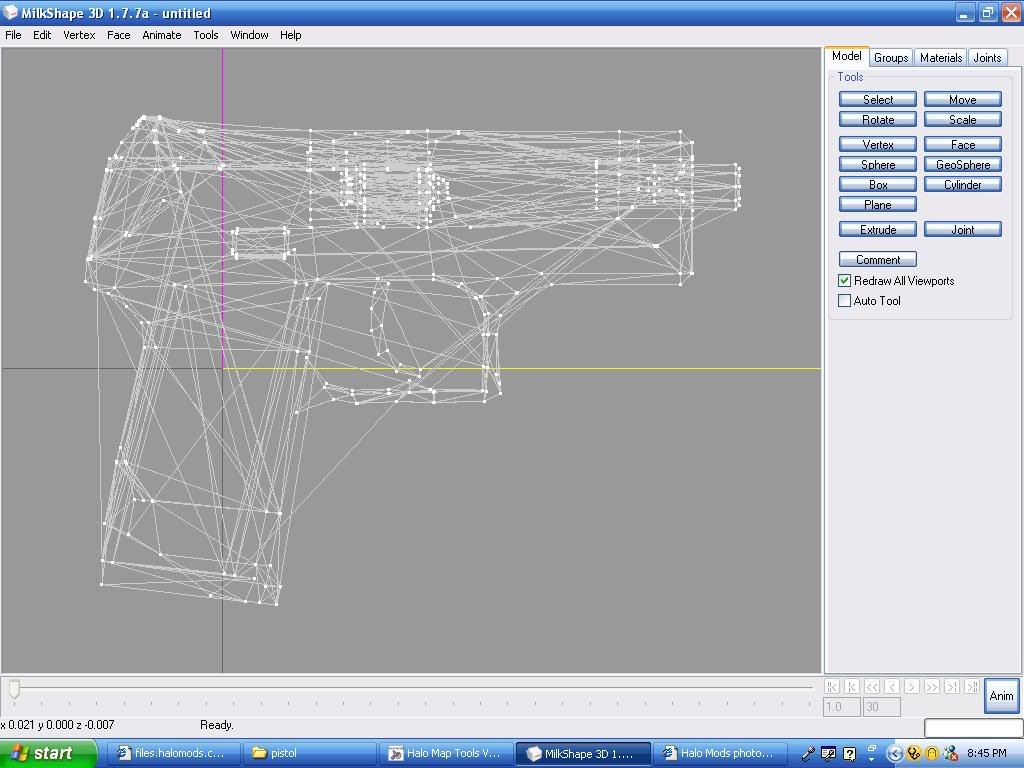The height and width of the screenshot is (768, 1024).
Task: Enable the Auto Tool checkbox
Action: pos(844,300)
